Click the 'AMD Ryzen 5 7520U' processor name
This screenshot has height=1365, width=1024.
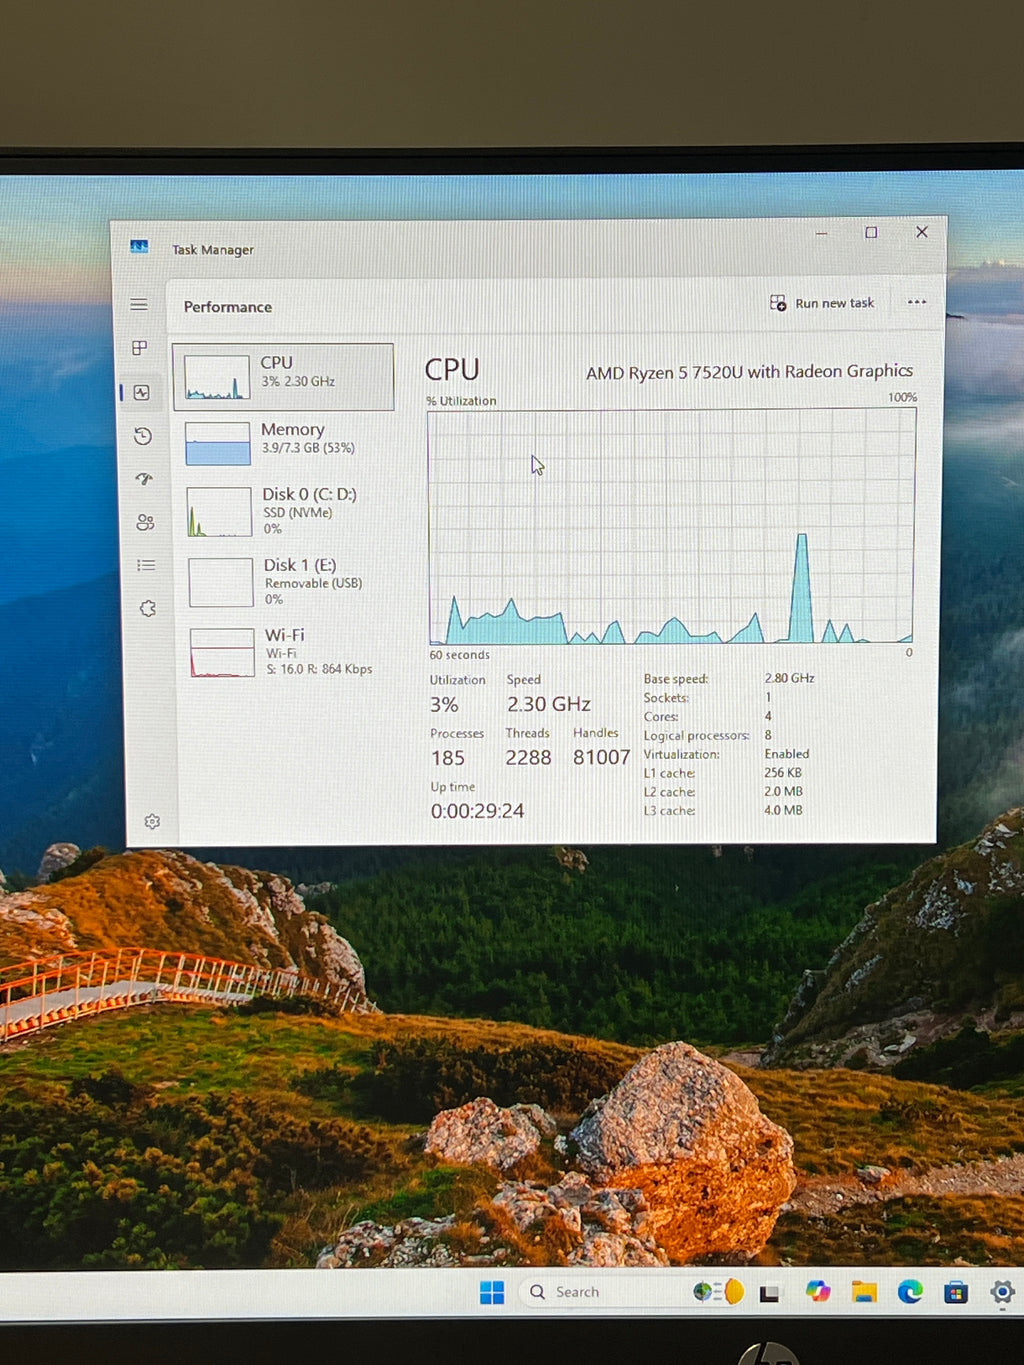point(749,372)
